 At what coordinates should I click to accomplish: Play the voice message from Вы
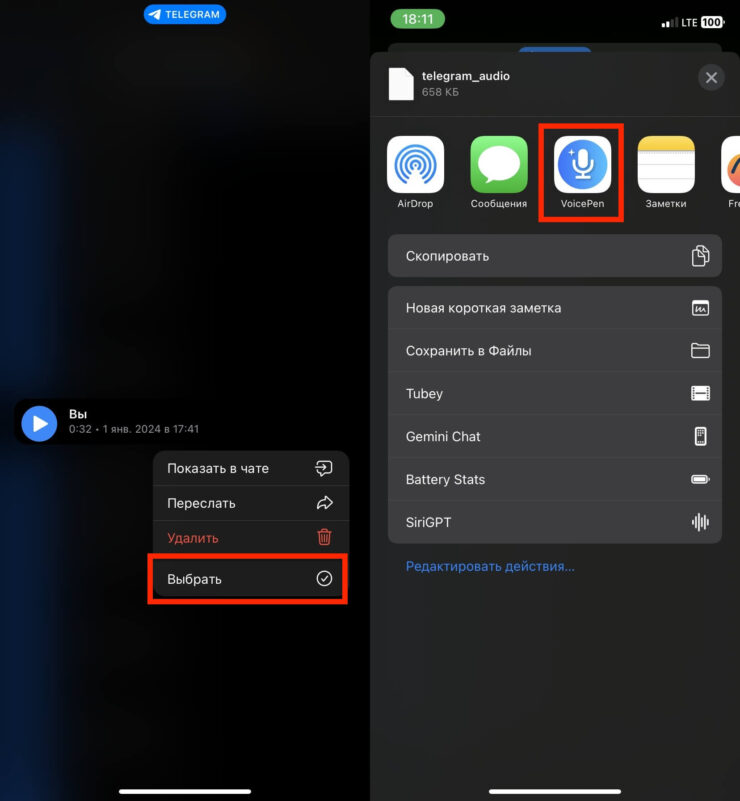(x=39, y=423)
